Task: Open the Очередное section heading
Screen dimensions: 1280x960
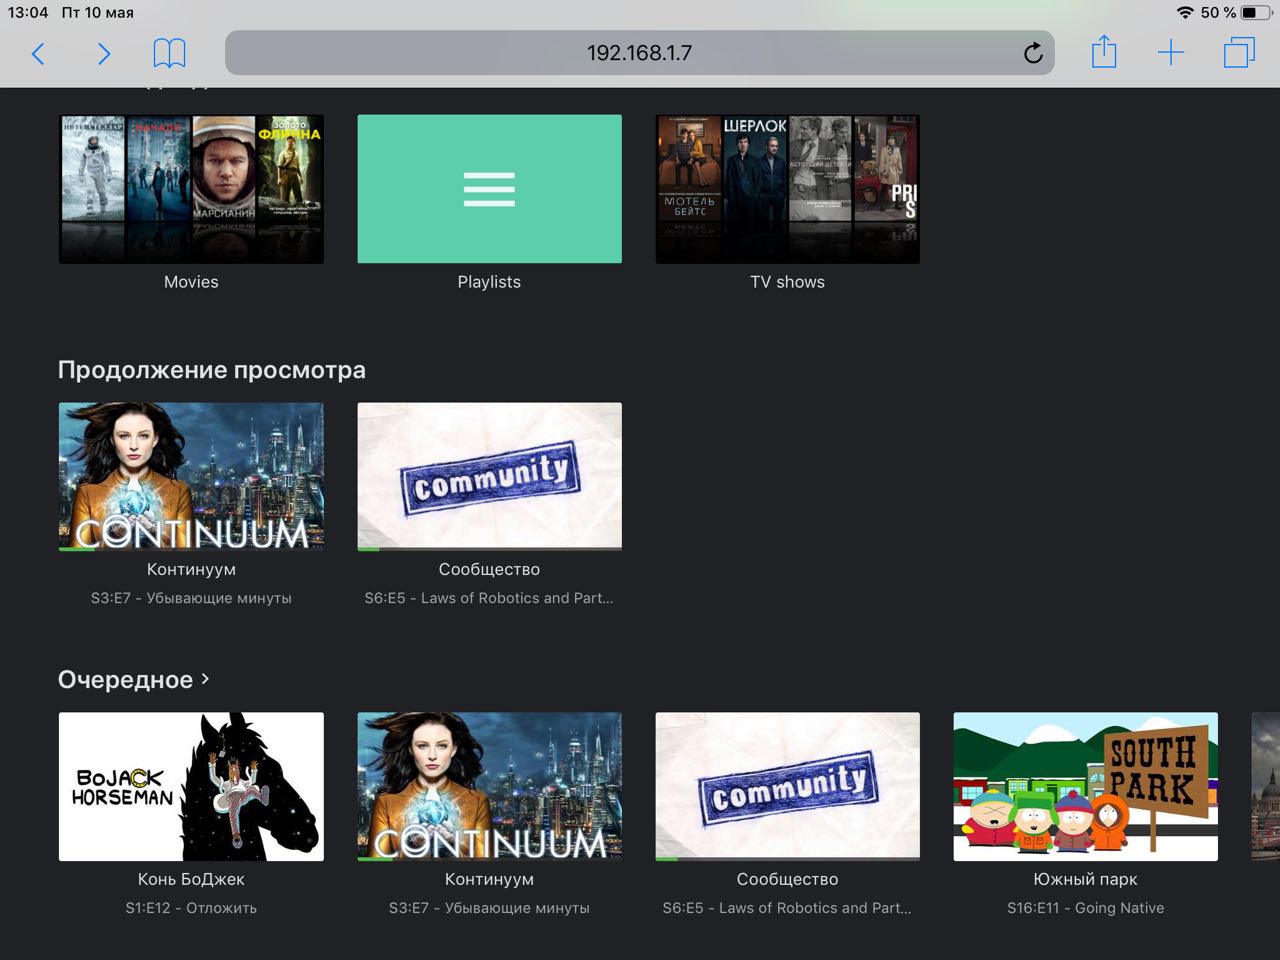Action: tap(125, 680)
